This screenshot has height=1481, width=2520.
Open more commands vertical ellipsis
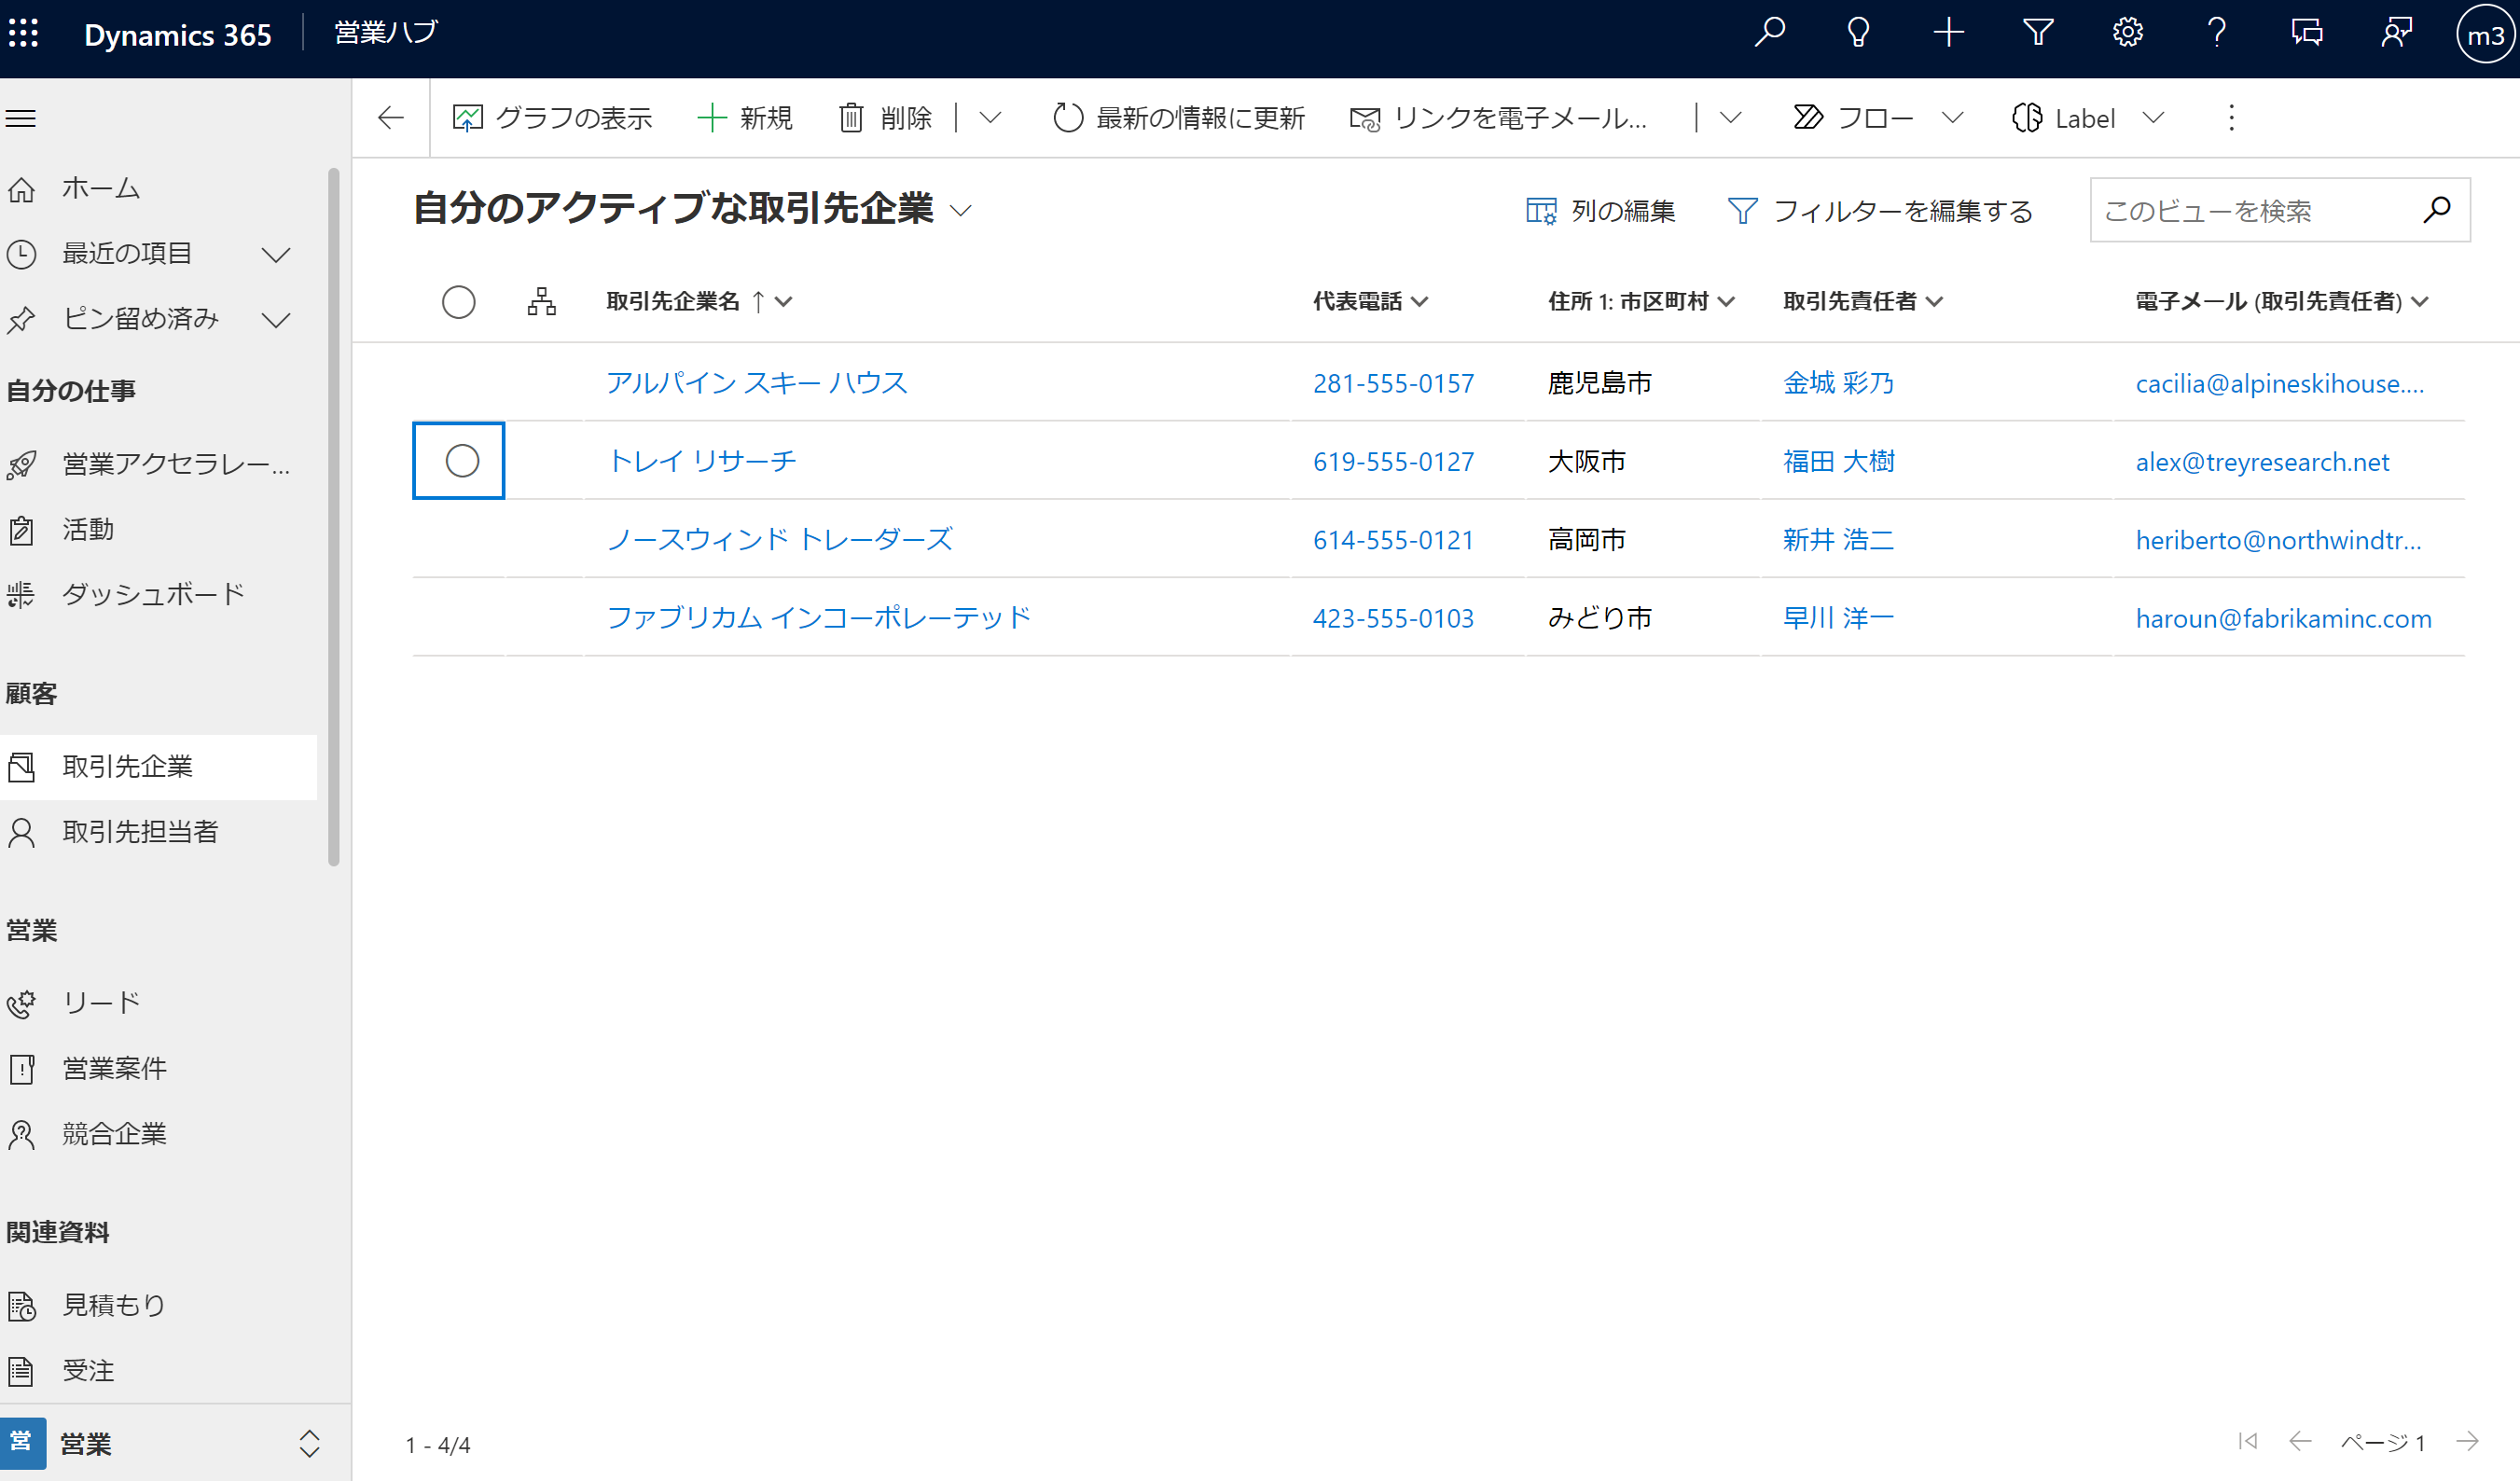coord(2231,118)
